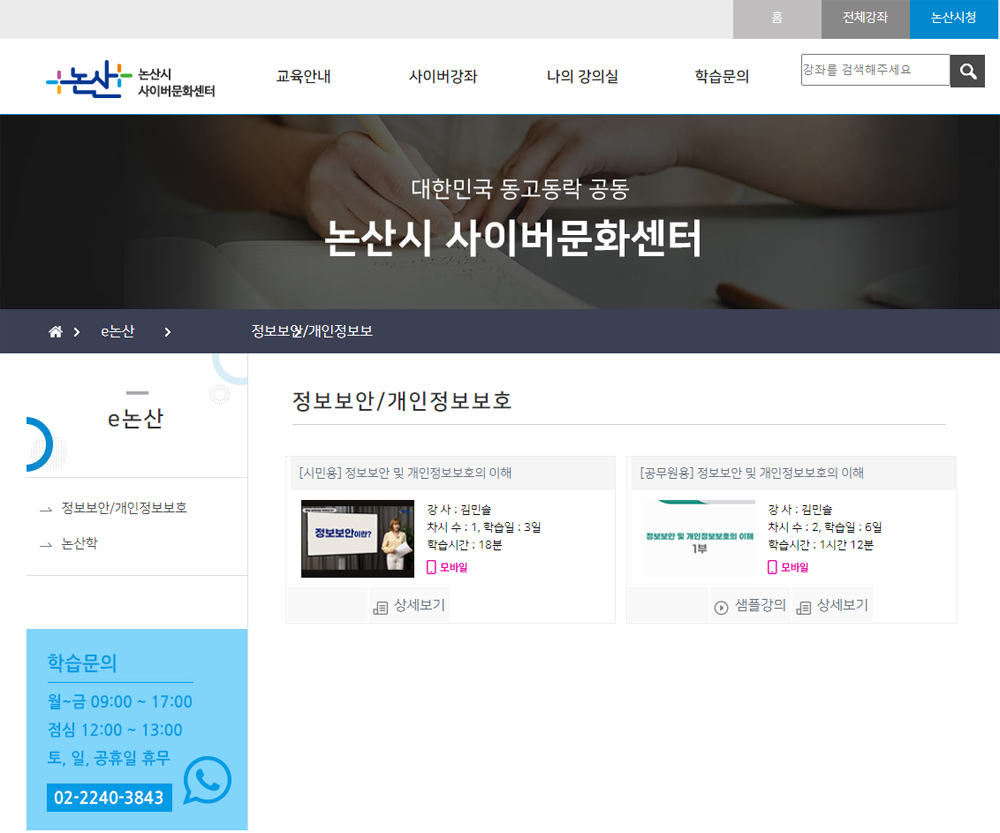This screenshot has height=833, width=1000.
Task: Click banner title 논산시 사이버문화센터
Action: click(x=513, y=239)
